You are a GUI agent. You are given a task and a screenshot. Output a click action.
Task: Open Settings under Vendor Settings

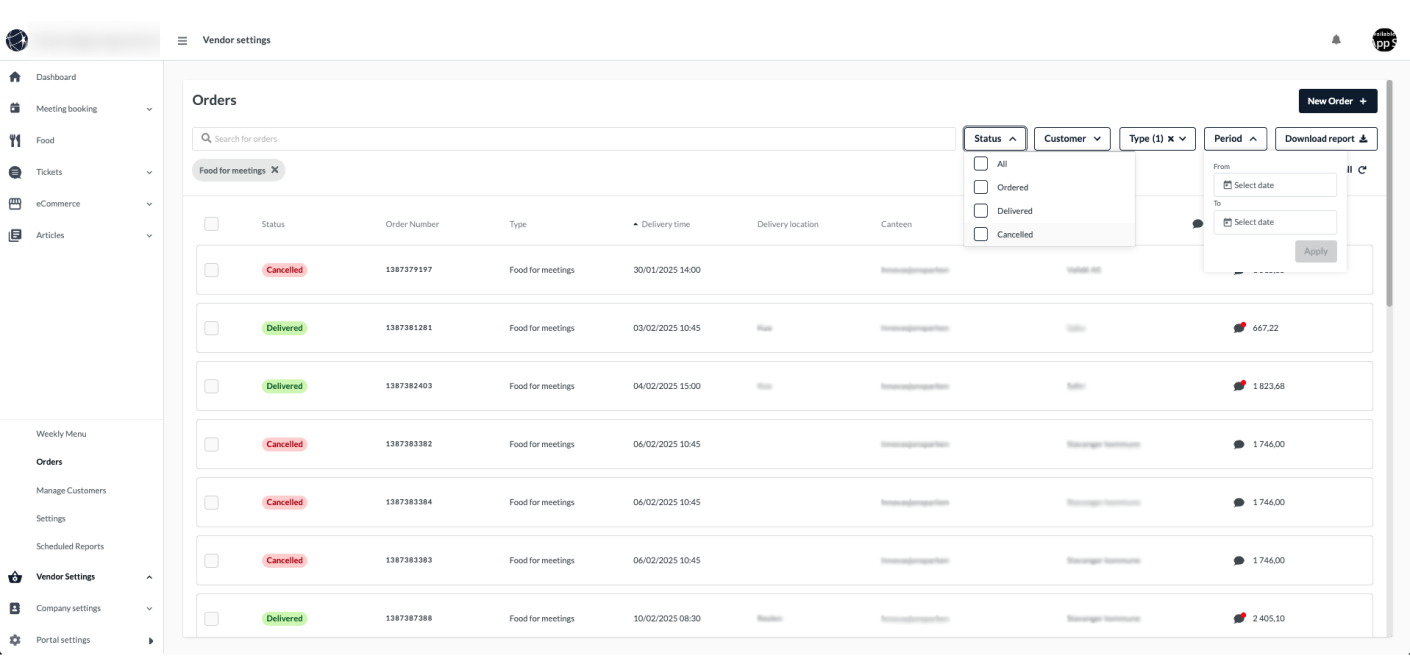tap(51, 518)
